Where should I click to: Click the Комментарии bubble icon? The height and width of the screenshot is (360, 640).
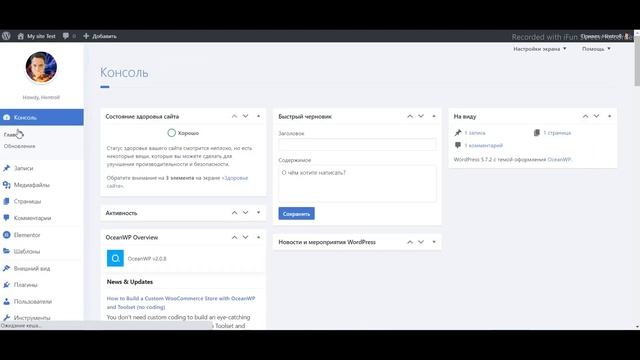coord(7,218)
